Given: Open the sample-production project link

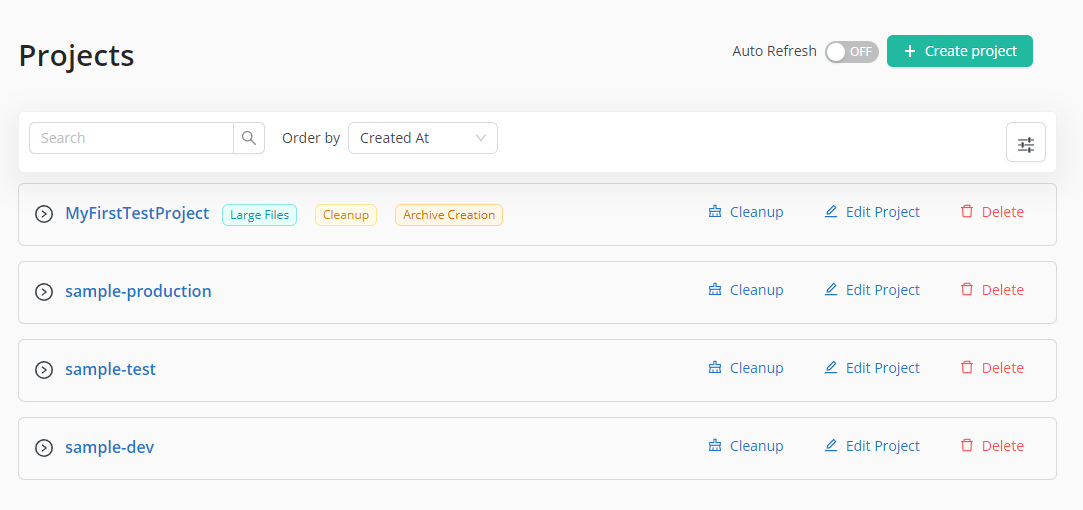Looking at the screenshot, I should tap(138, 291).
